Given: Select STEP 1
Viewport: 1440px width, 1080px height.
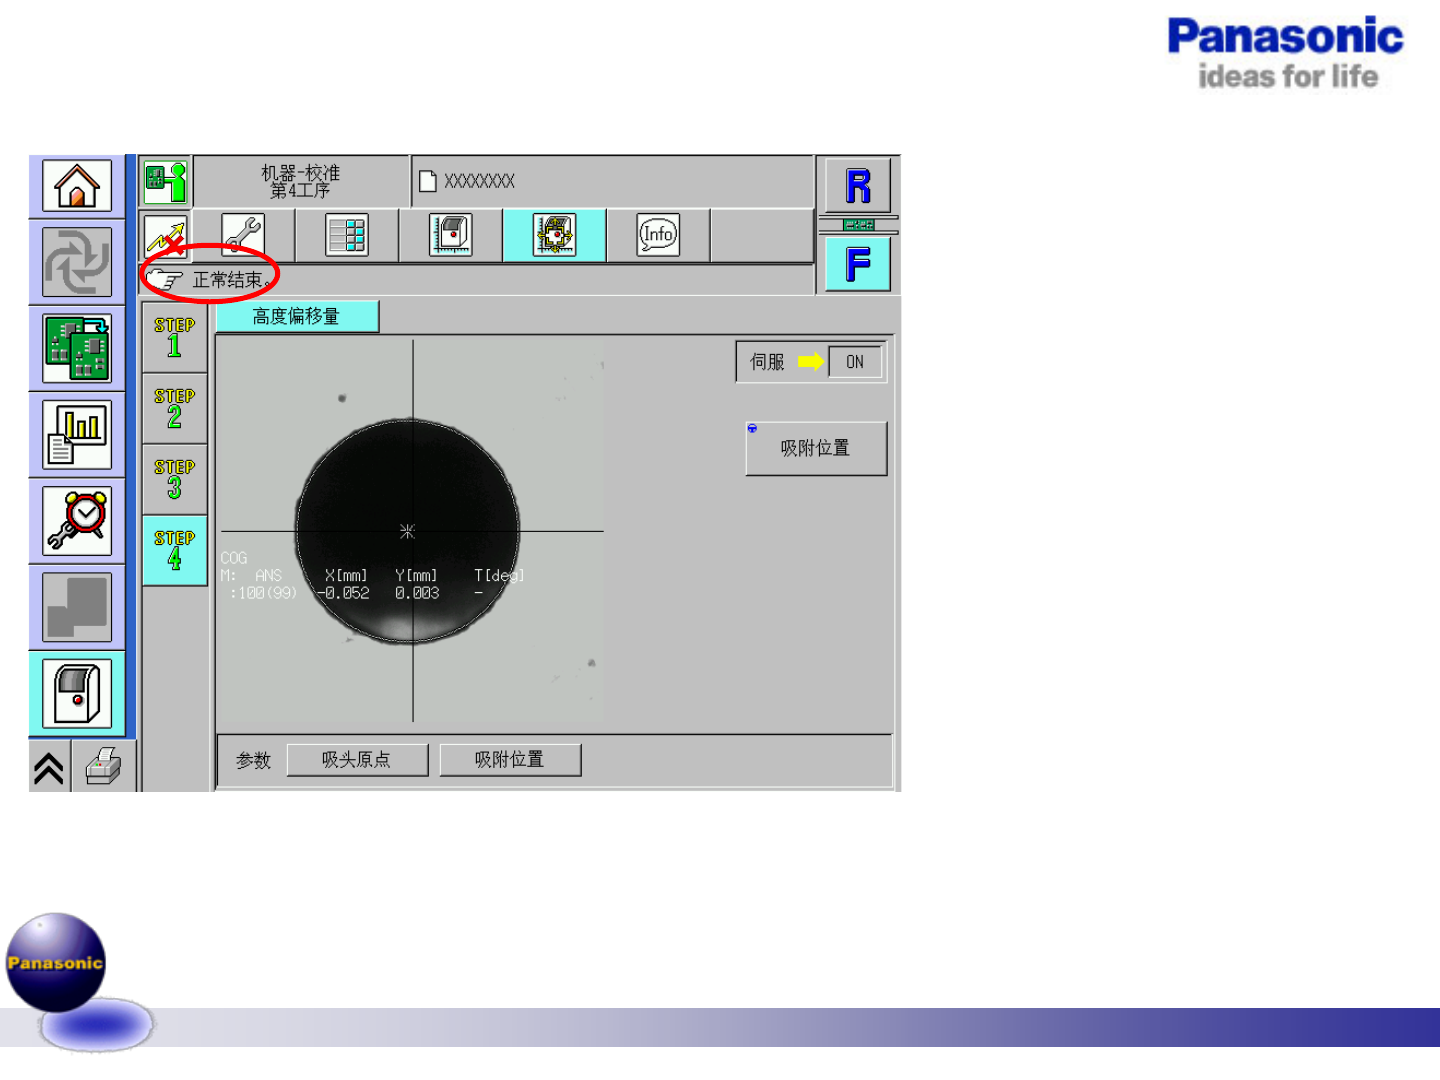Looking at the screenshot, I should click(175, 338).
